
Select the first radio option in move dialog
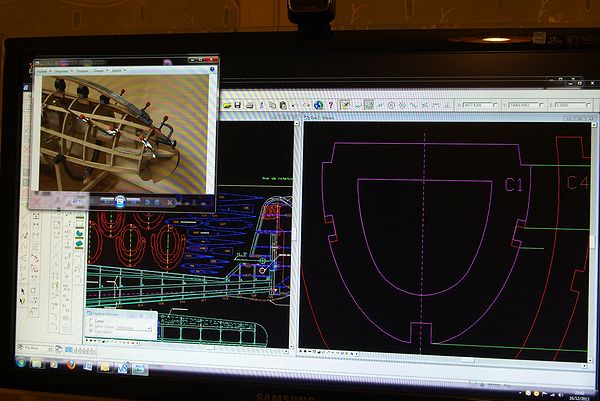click(91, 320)
